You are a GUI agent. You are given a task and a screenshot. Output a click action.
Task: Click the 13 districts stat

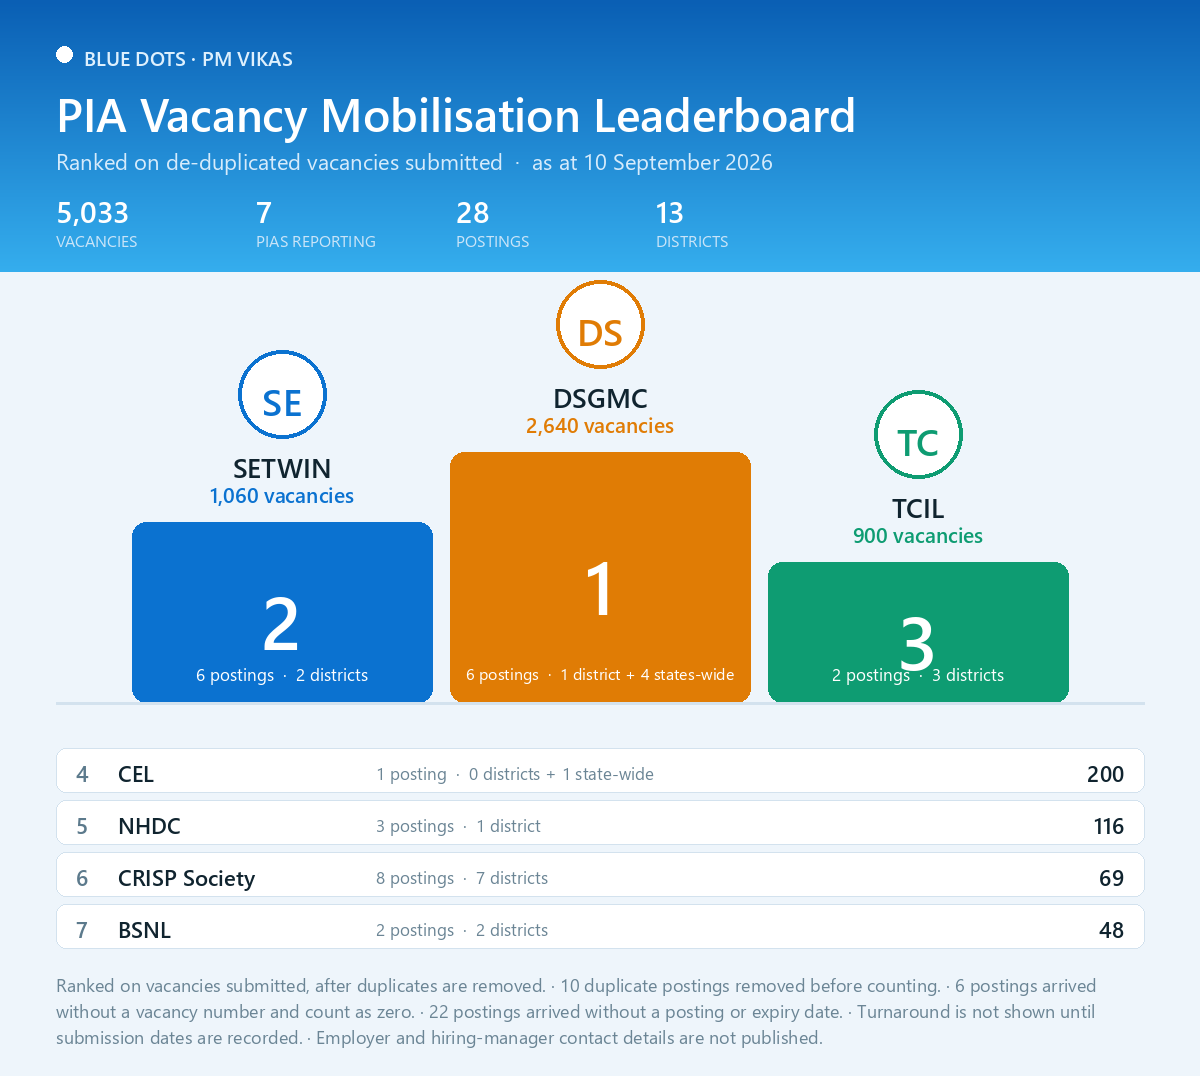(x=692, y=225)
